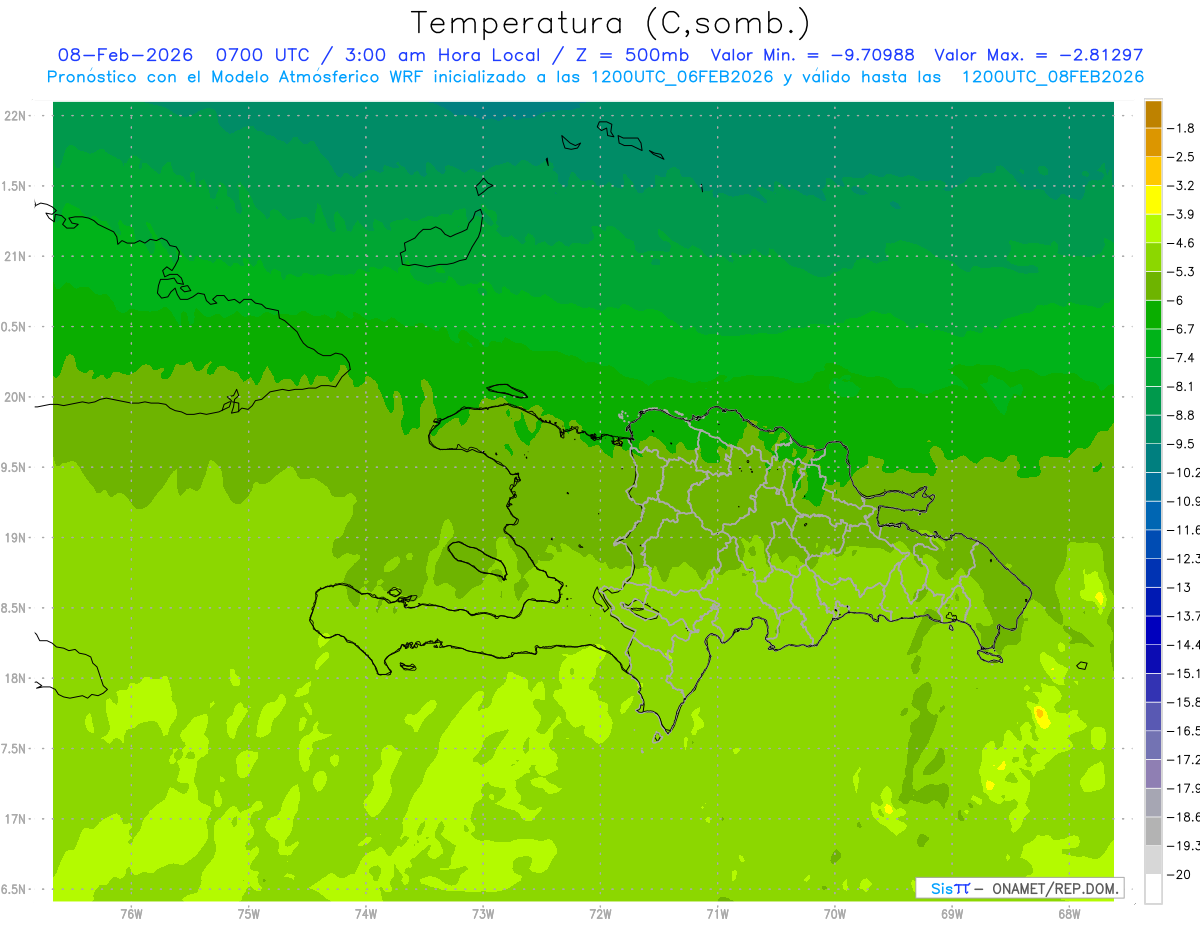This screenshot has width=1200, height=927.
Task: Click the "-20" color bar label
Action: point(1181,874)
